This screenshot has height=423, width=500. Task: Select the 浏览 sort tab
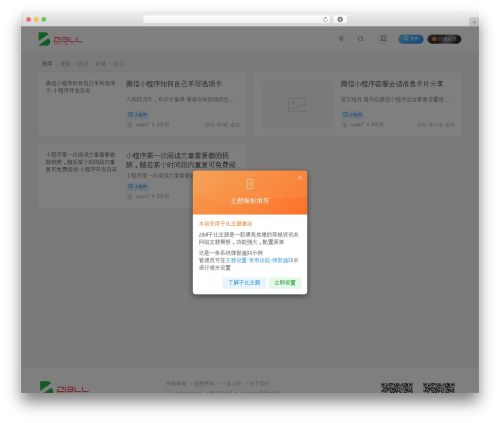coord(83,64)
